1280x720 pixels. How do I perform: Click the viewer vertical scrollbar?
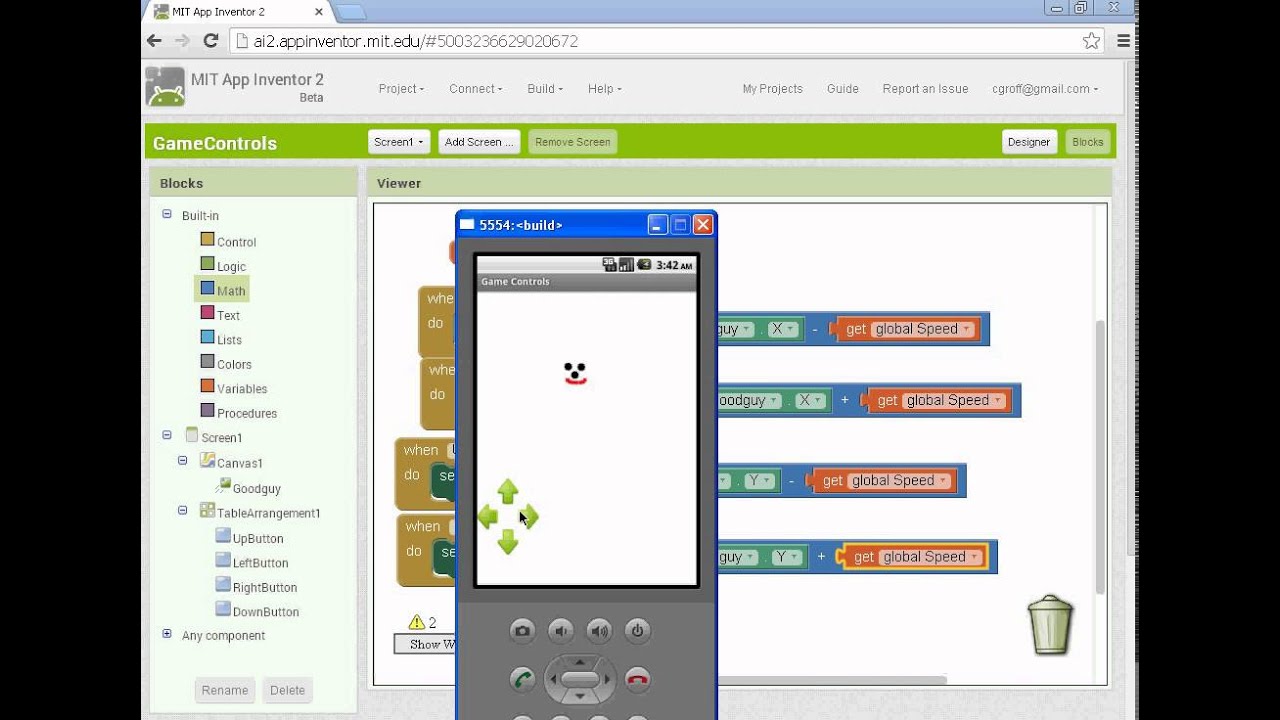click(1101, 455)
